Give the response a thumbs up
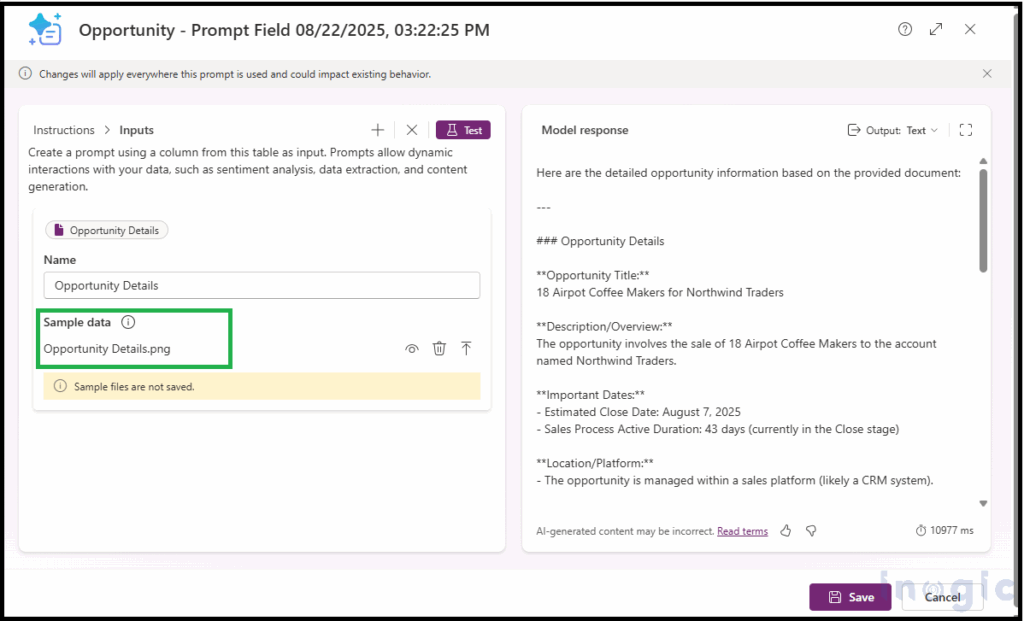The height and width of the screenshot is (621, 1024). (786, 531)
